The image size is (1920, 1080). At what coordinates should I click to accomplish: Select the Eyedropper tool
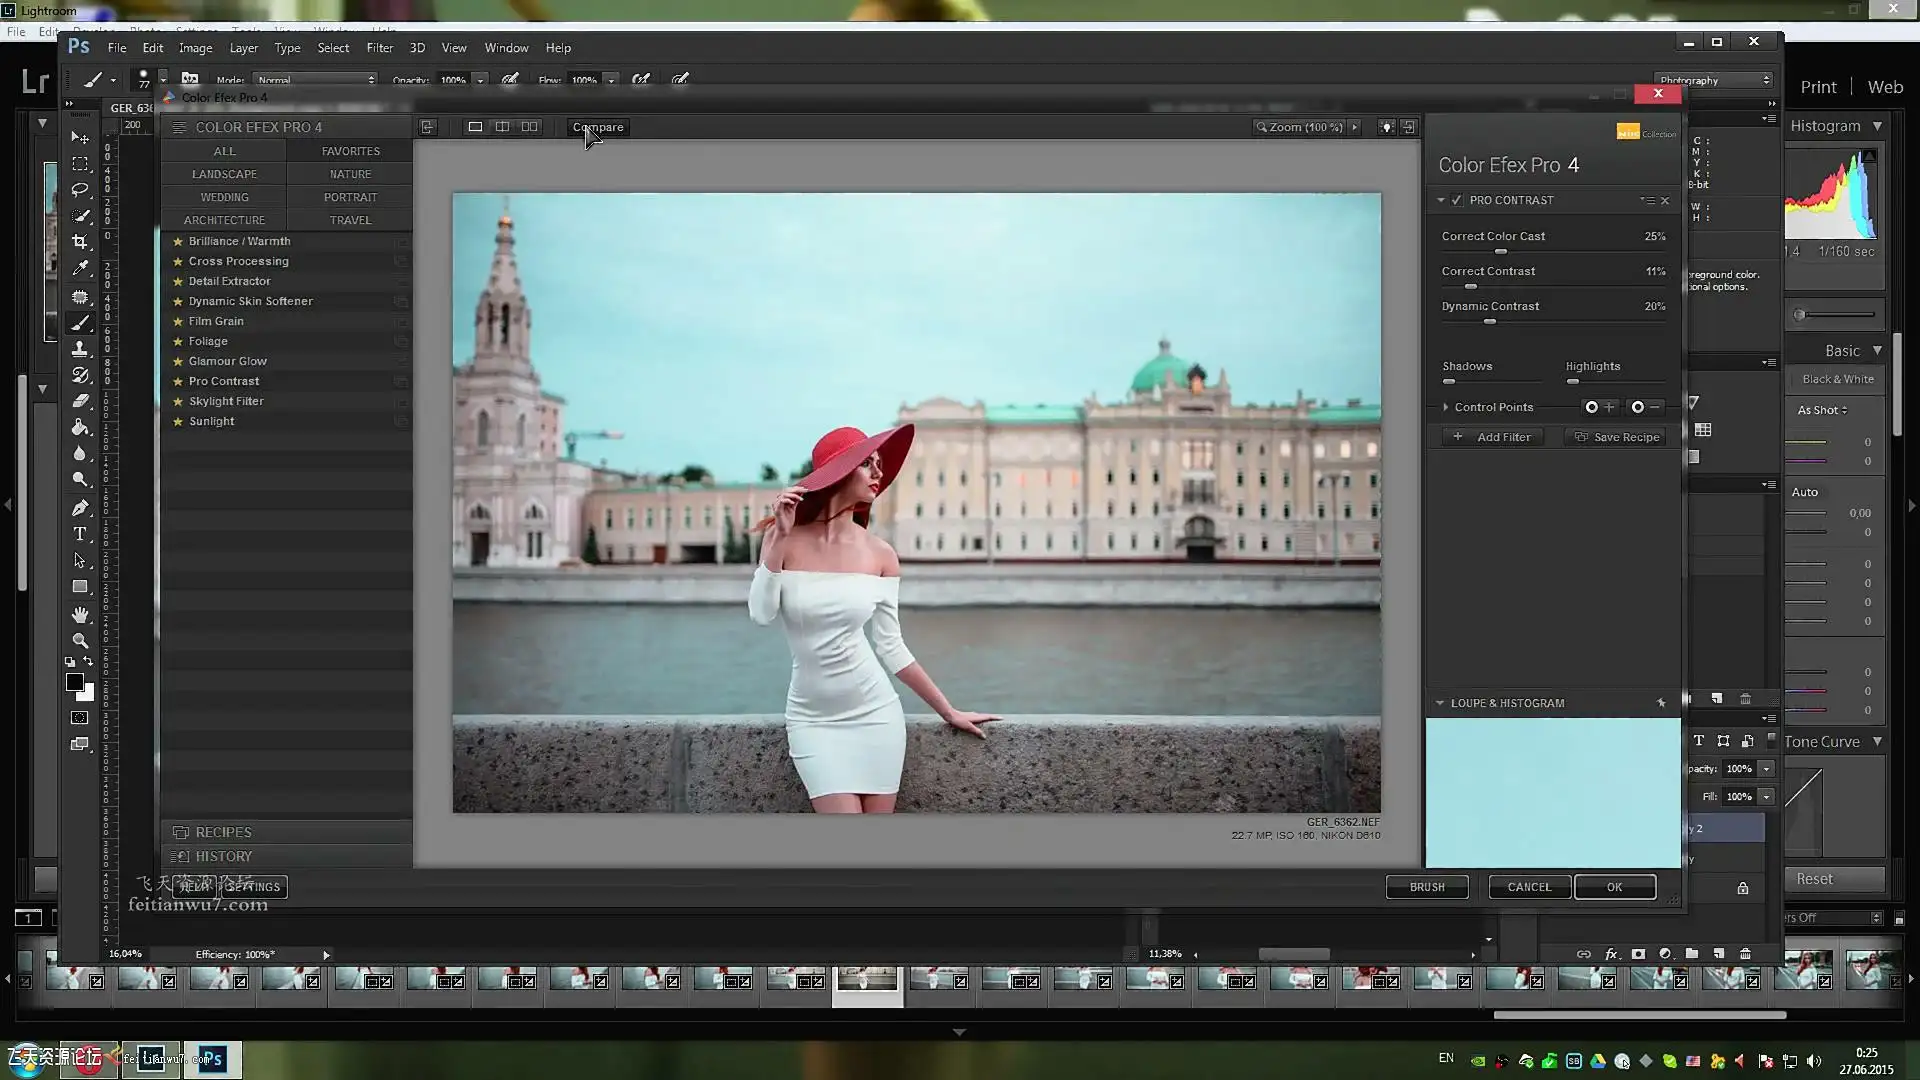tap(80, 268)
